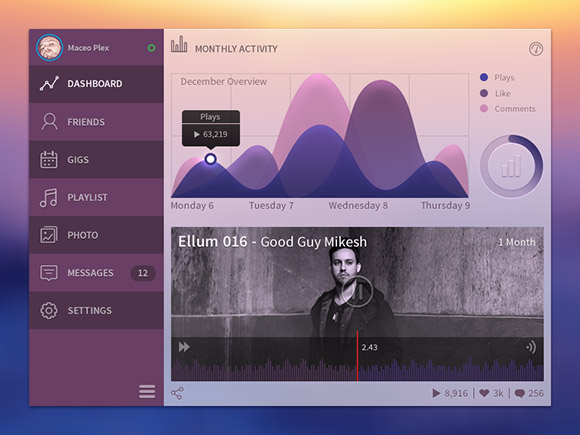Image resolution: width=580 pixels, height=435 pixels.
Task: Toggle the Plays legend dot
Action: pos(484,77)
